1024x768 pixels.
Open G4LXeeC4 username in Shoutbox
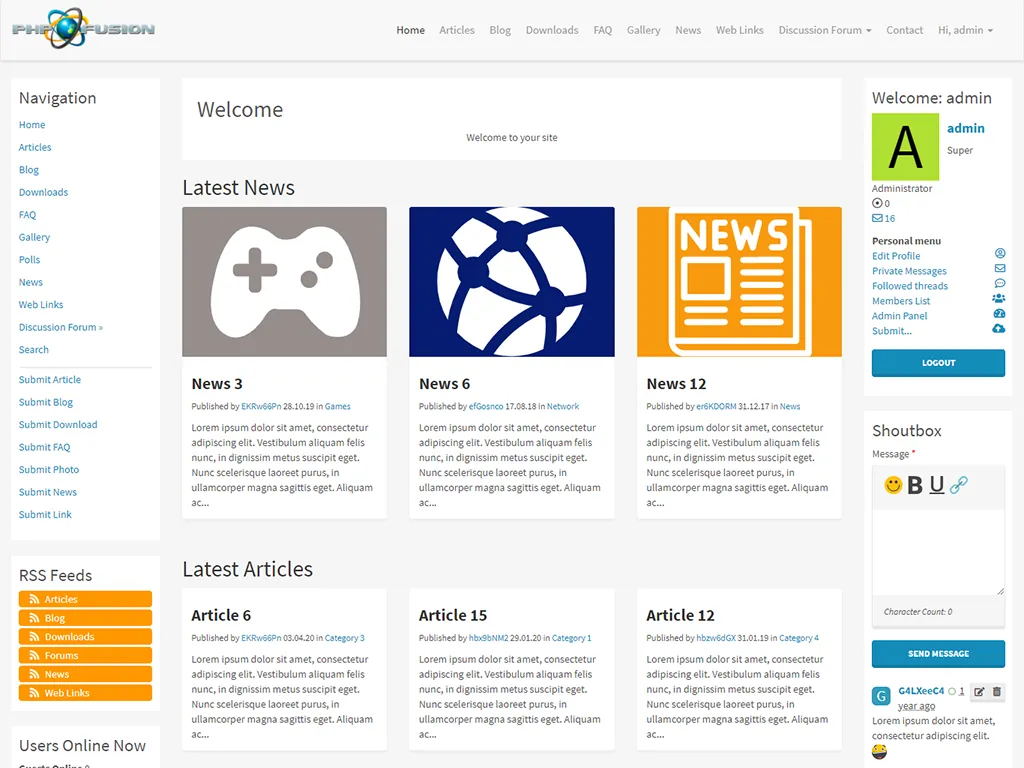click(x=921, y=691)
